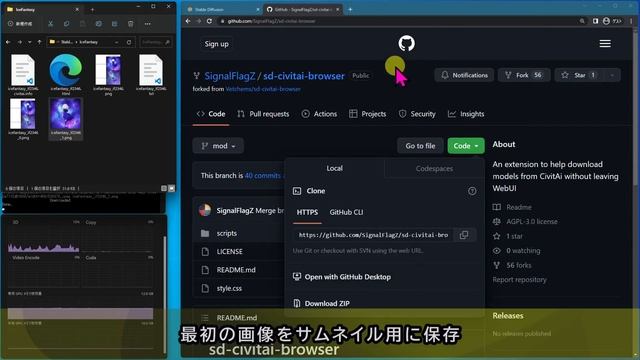Click the clone URL text field
This screenshot has height=360, width=640.
click(373, 235)
